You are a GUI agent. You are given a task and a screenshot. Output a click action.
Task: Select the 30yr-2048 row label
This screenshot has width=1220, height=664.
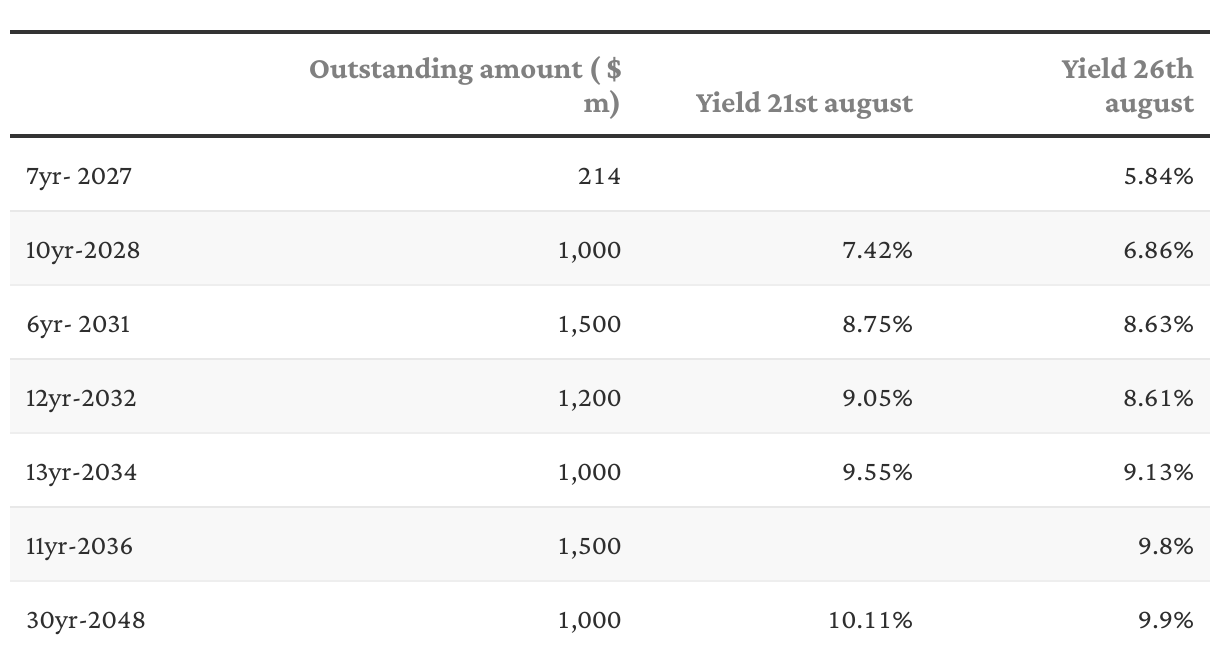[85, 620]
